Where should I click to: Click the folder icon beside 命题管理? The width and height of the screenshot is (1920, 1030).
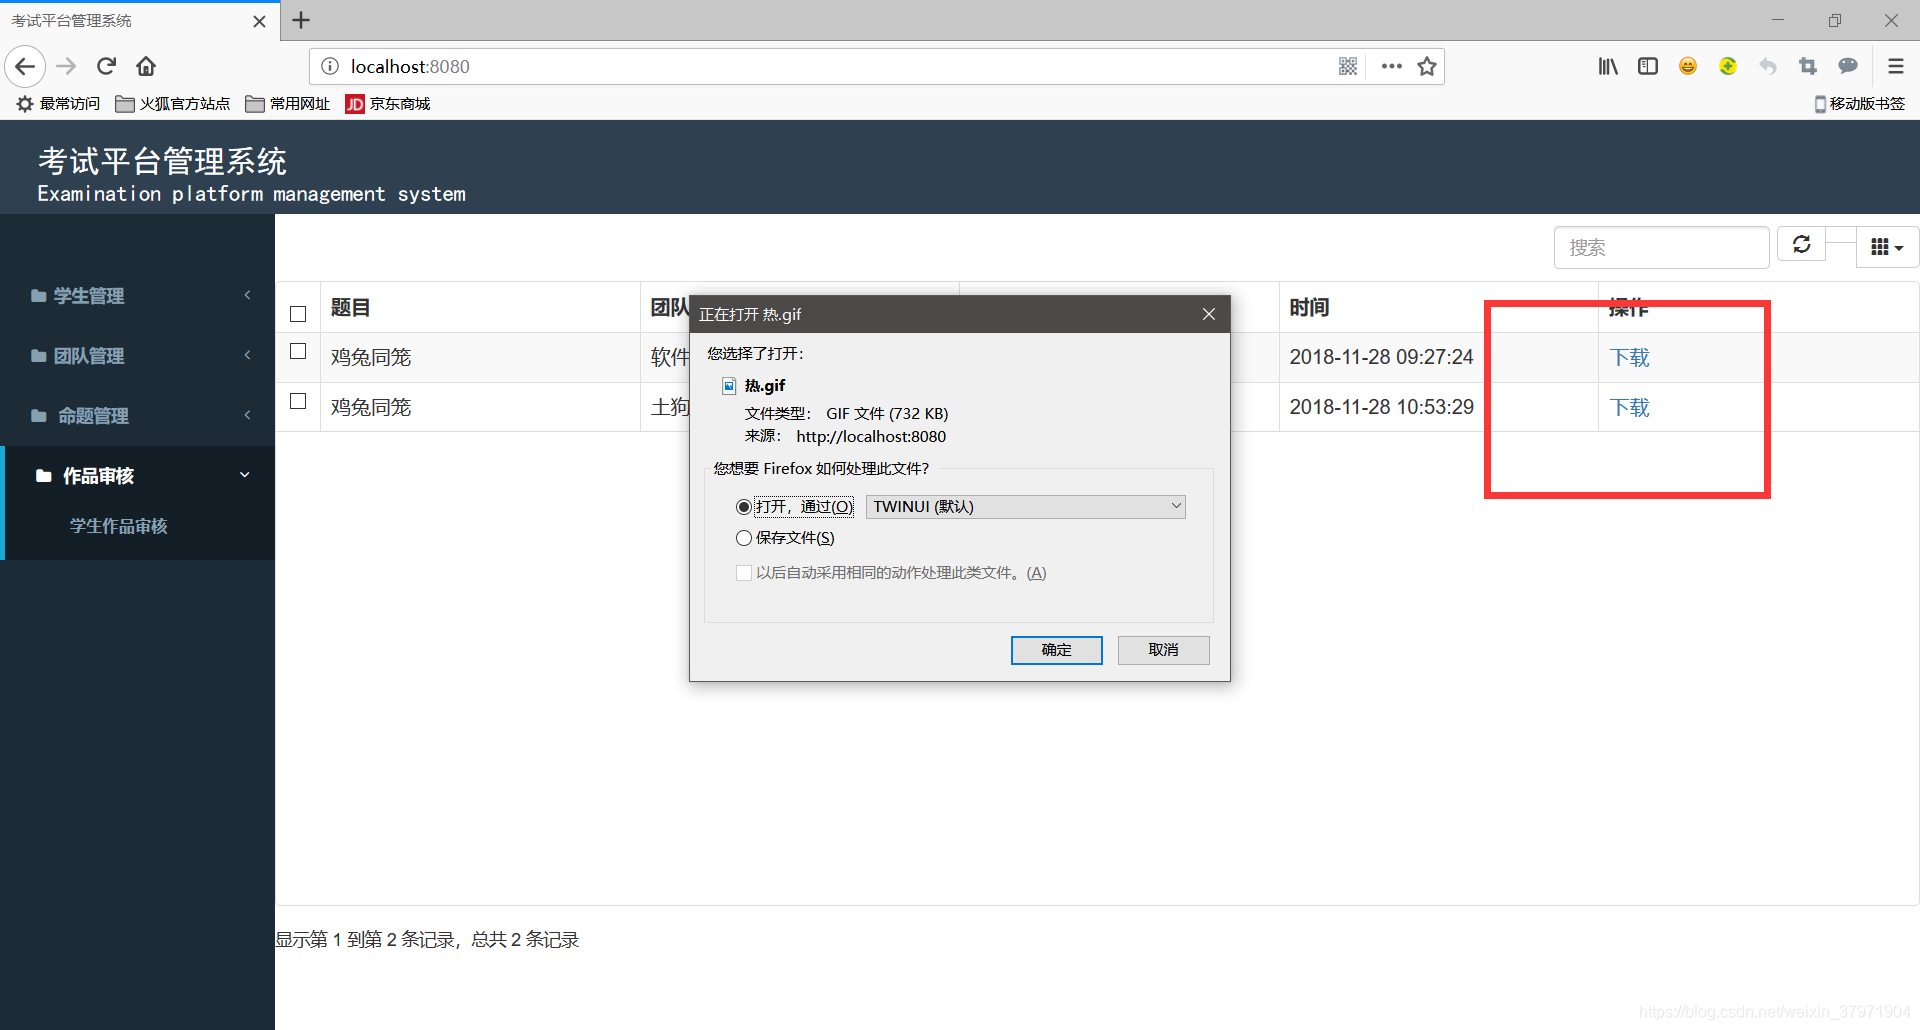tap(38, 416)
